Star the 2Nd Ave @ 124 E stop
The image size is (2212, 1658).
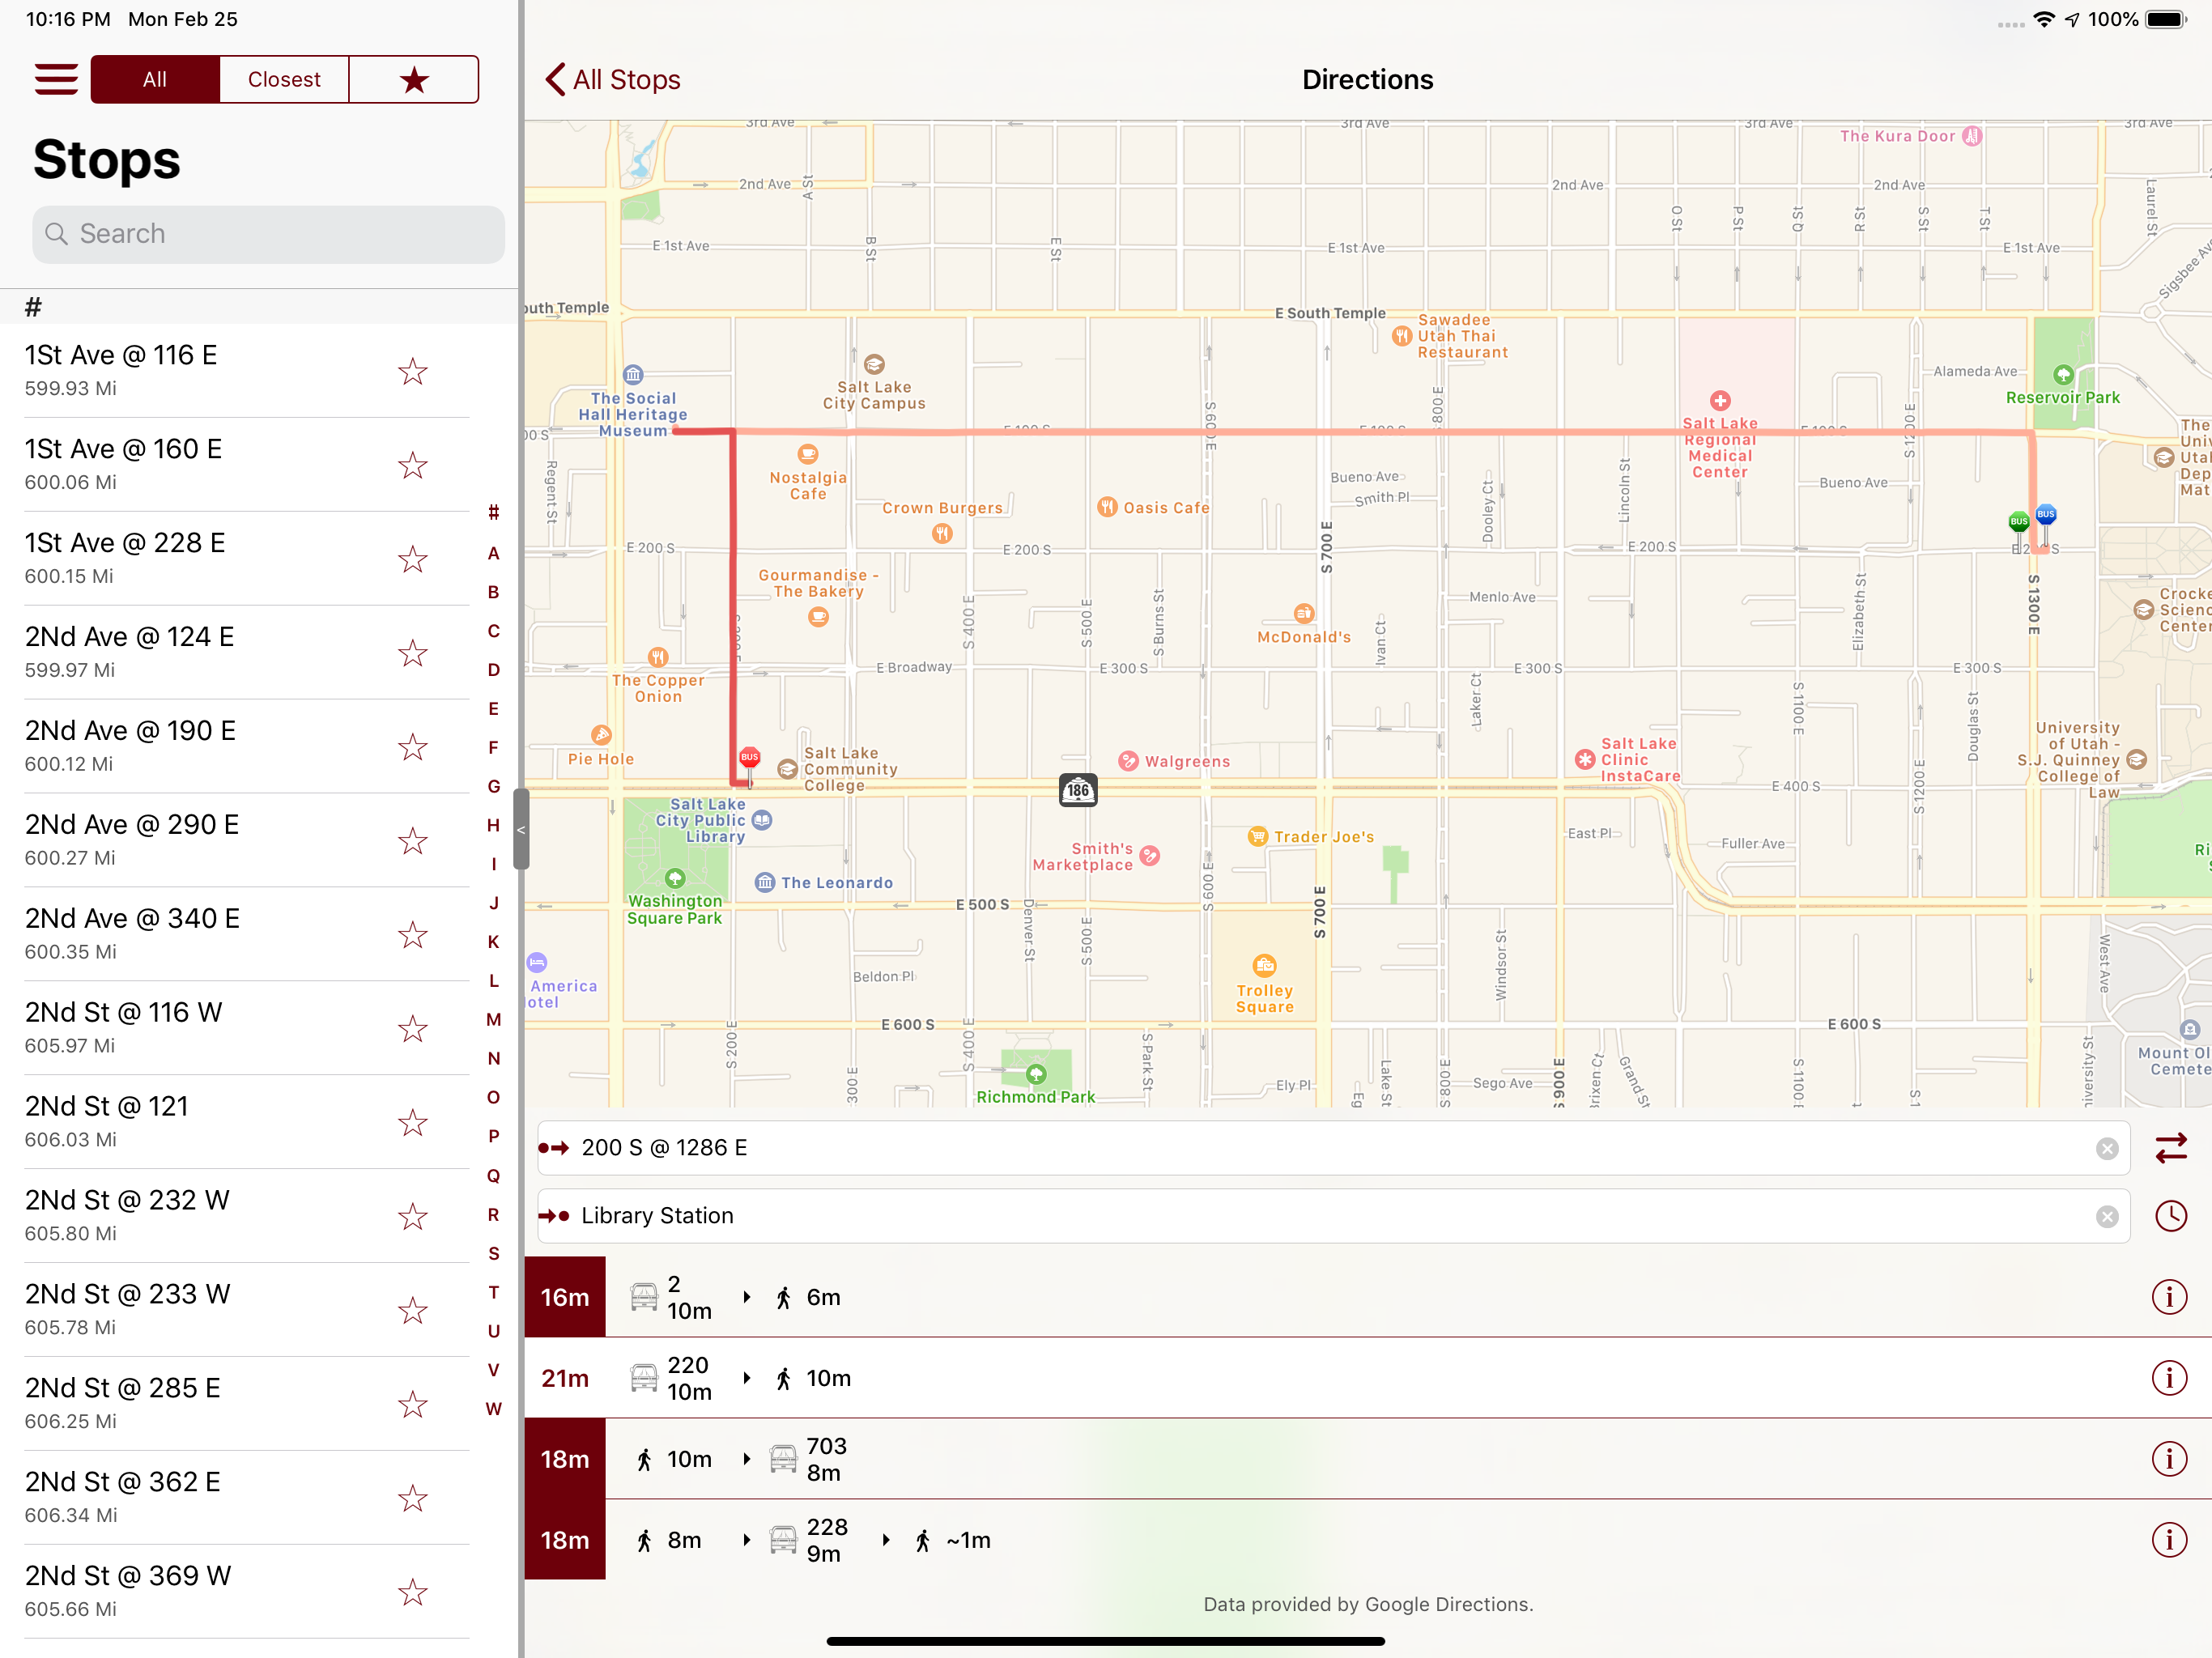pyautogui.click(x=412, y=653)
